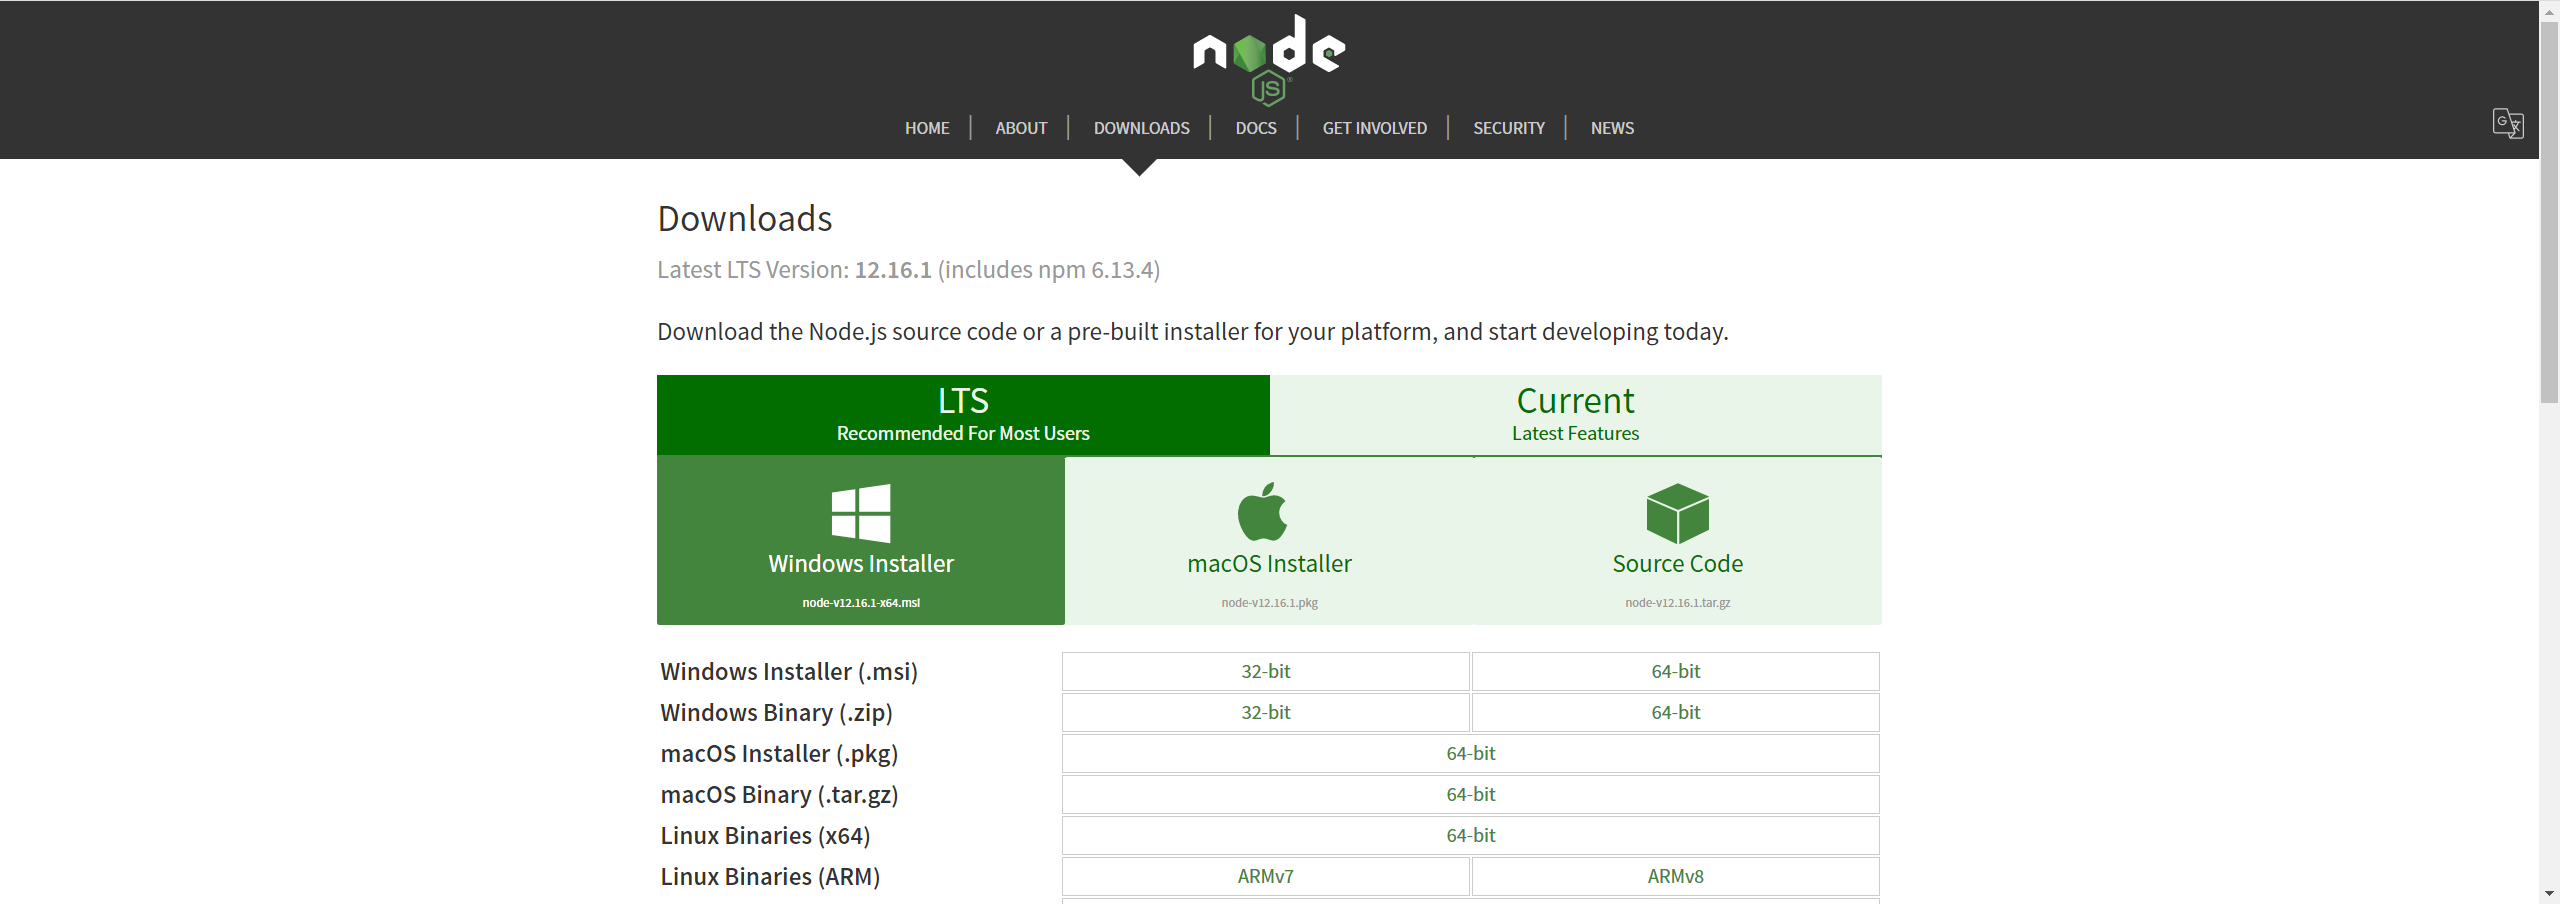Download 32-bit Windows Installer (.msi)
2560x904 pixels.
pyautogui.click(x=1266, y=672)
